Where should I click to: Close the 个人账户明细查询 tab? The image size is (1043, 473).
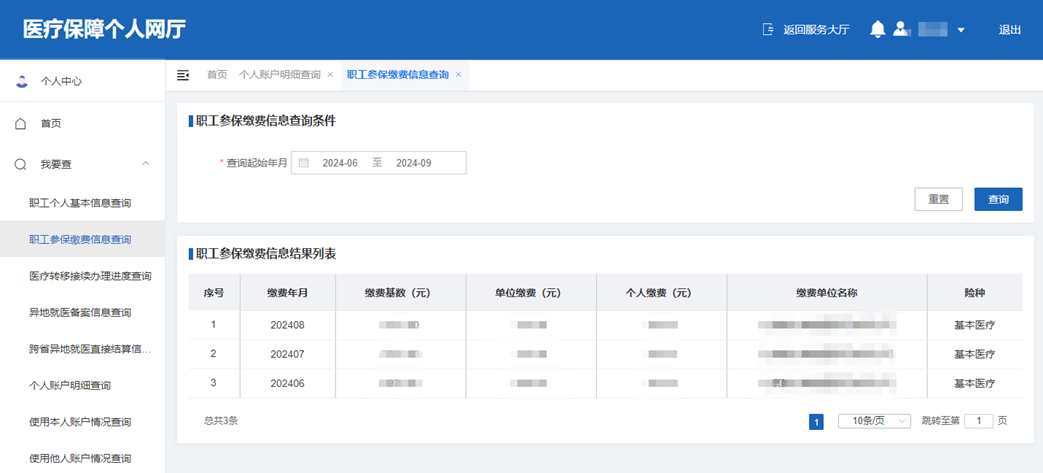pos(330,75)
